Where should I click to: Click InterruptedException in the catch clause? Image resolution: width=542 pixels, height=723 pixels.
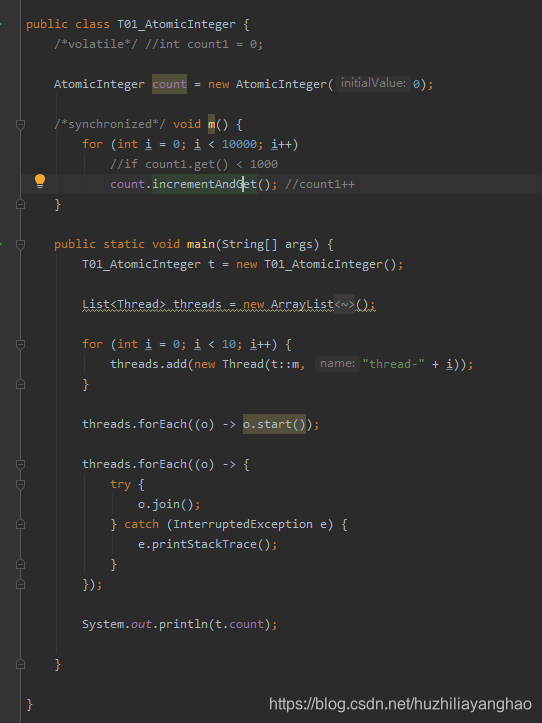243,524
